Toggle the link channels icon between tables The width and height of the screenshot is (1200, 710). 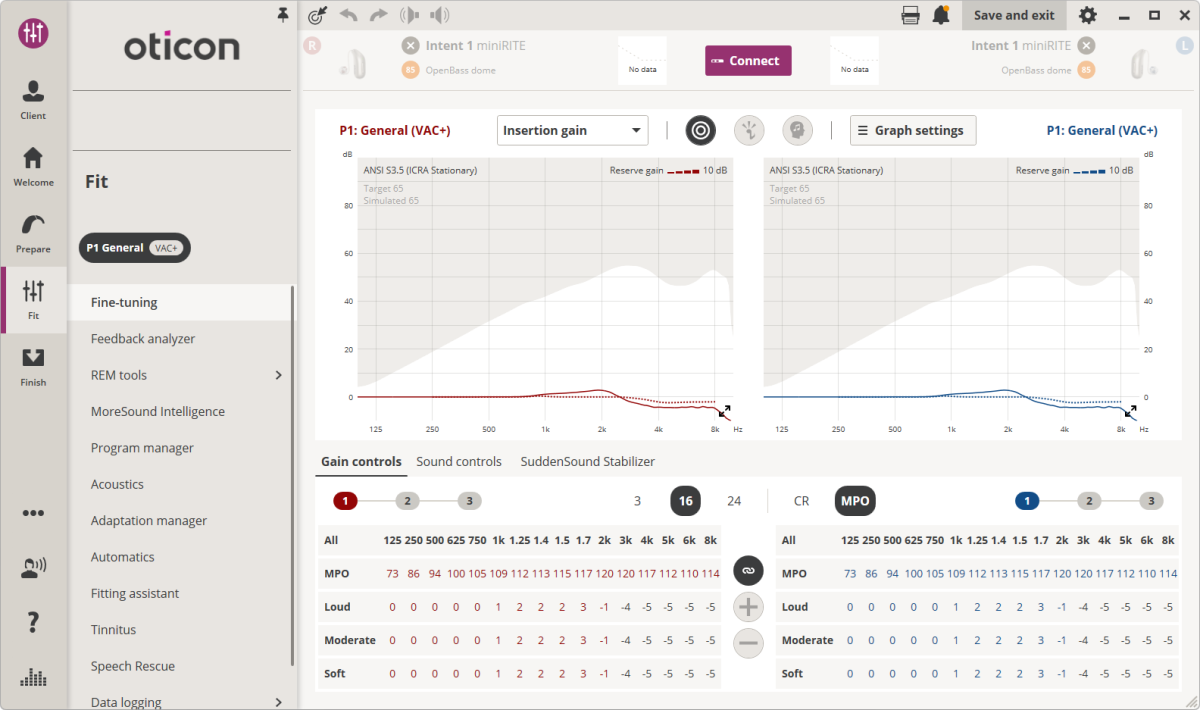tap(747, 570)
